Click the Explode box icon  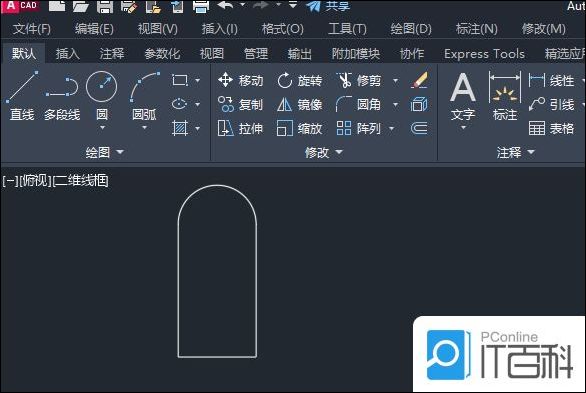[419, 105]
